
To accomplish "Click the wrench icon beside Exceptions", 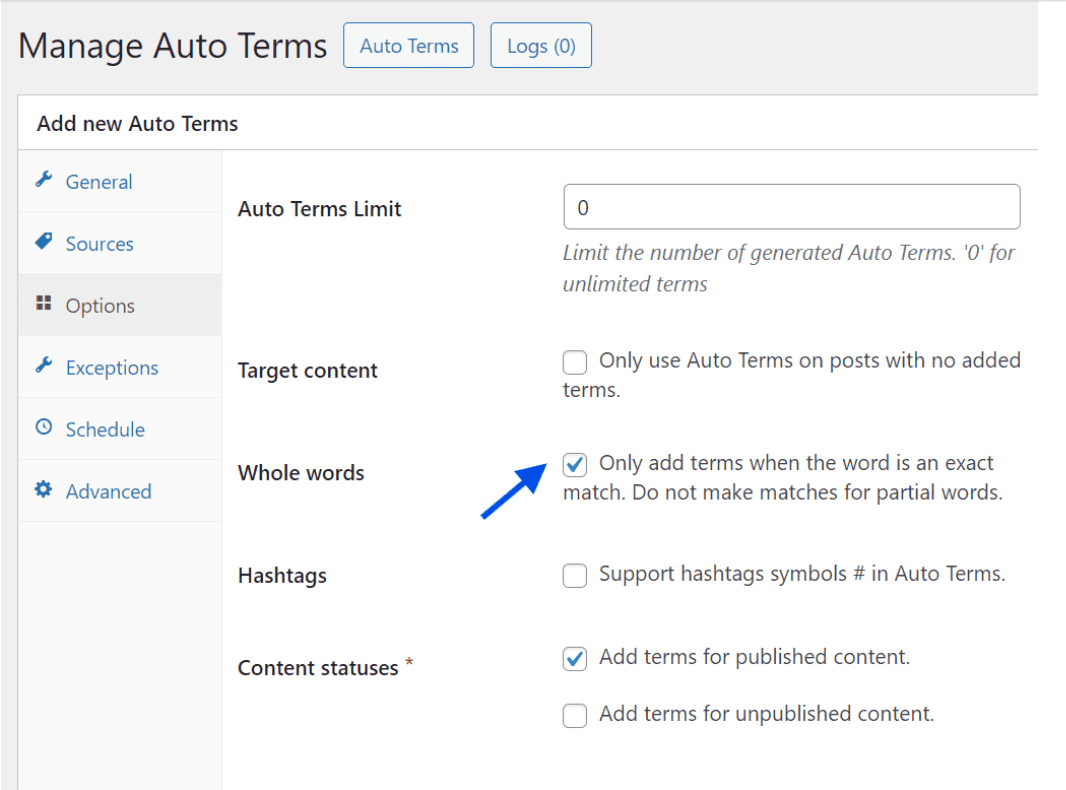I will 44,365.
